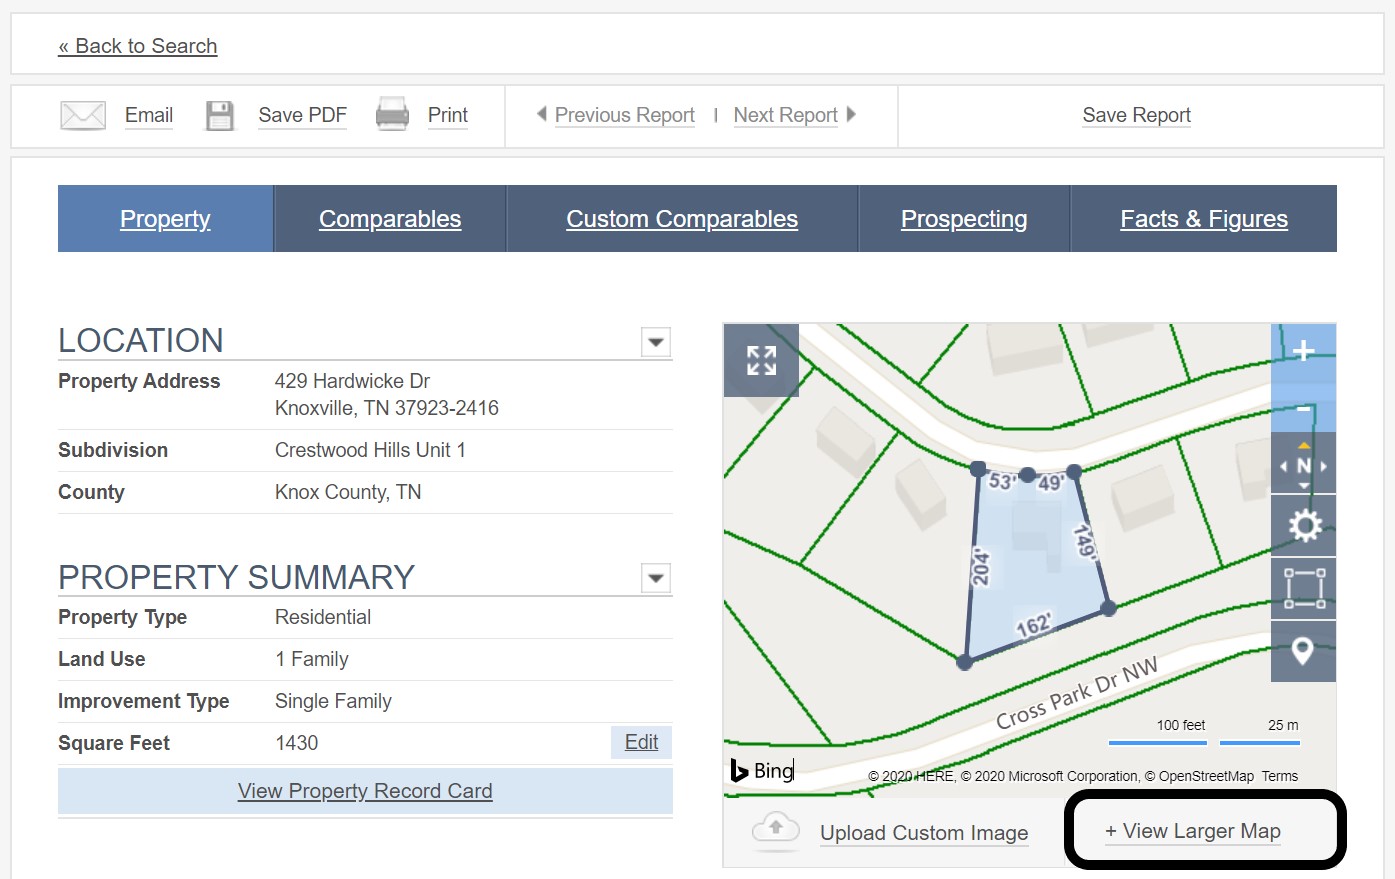The height and width of the screenshot is (879, 1395).
Task: Click the Print icon
Action: [x=392, y=114]
